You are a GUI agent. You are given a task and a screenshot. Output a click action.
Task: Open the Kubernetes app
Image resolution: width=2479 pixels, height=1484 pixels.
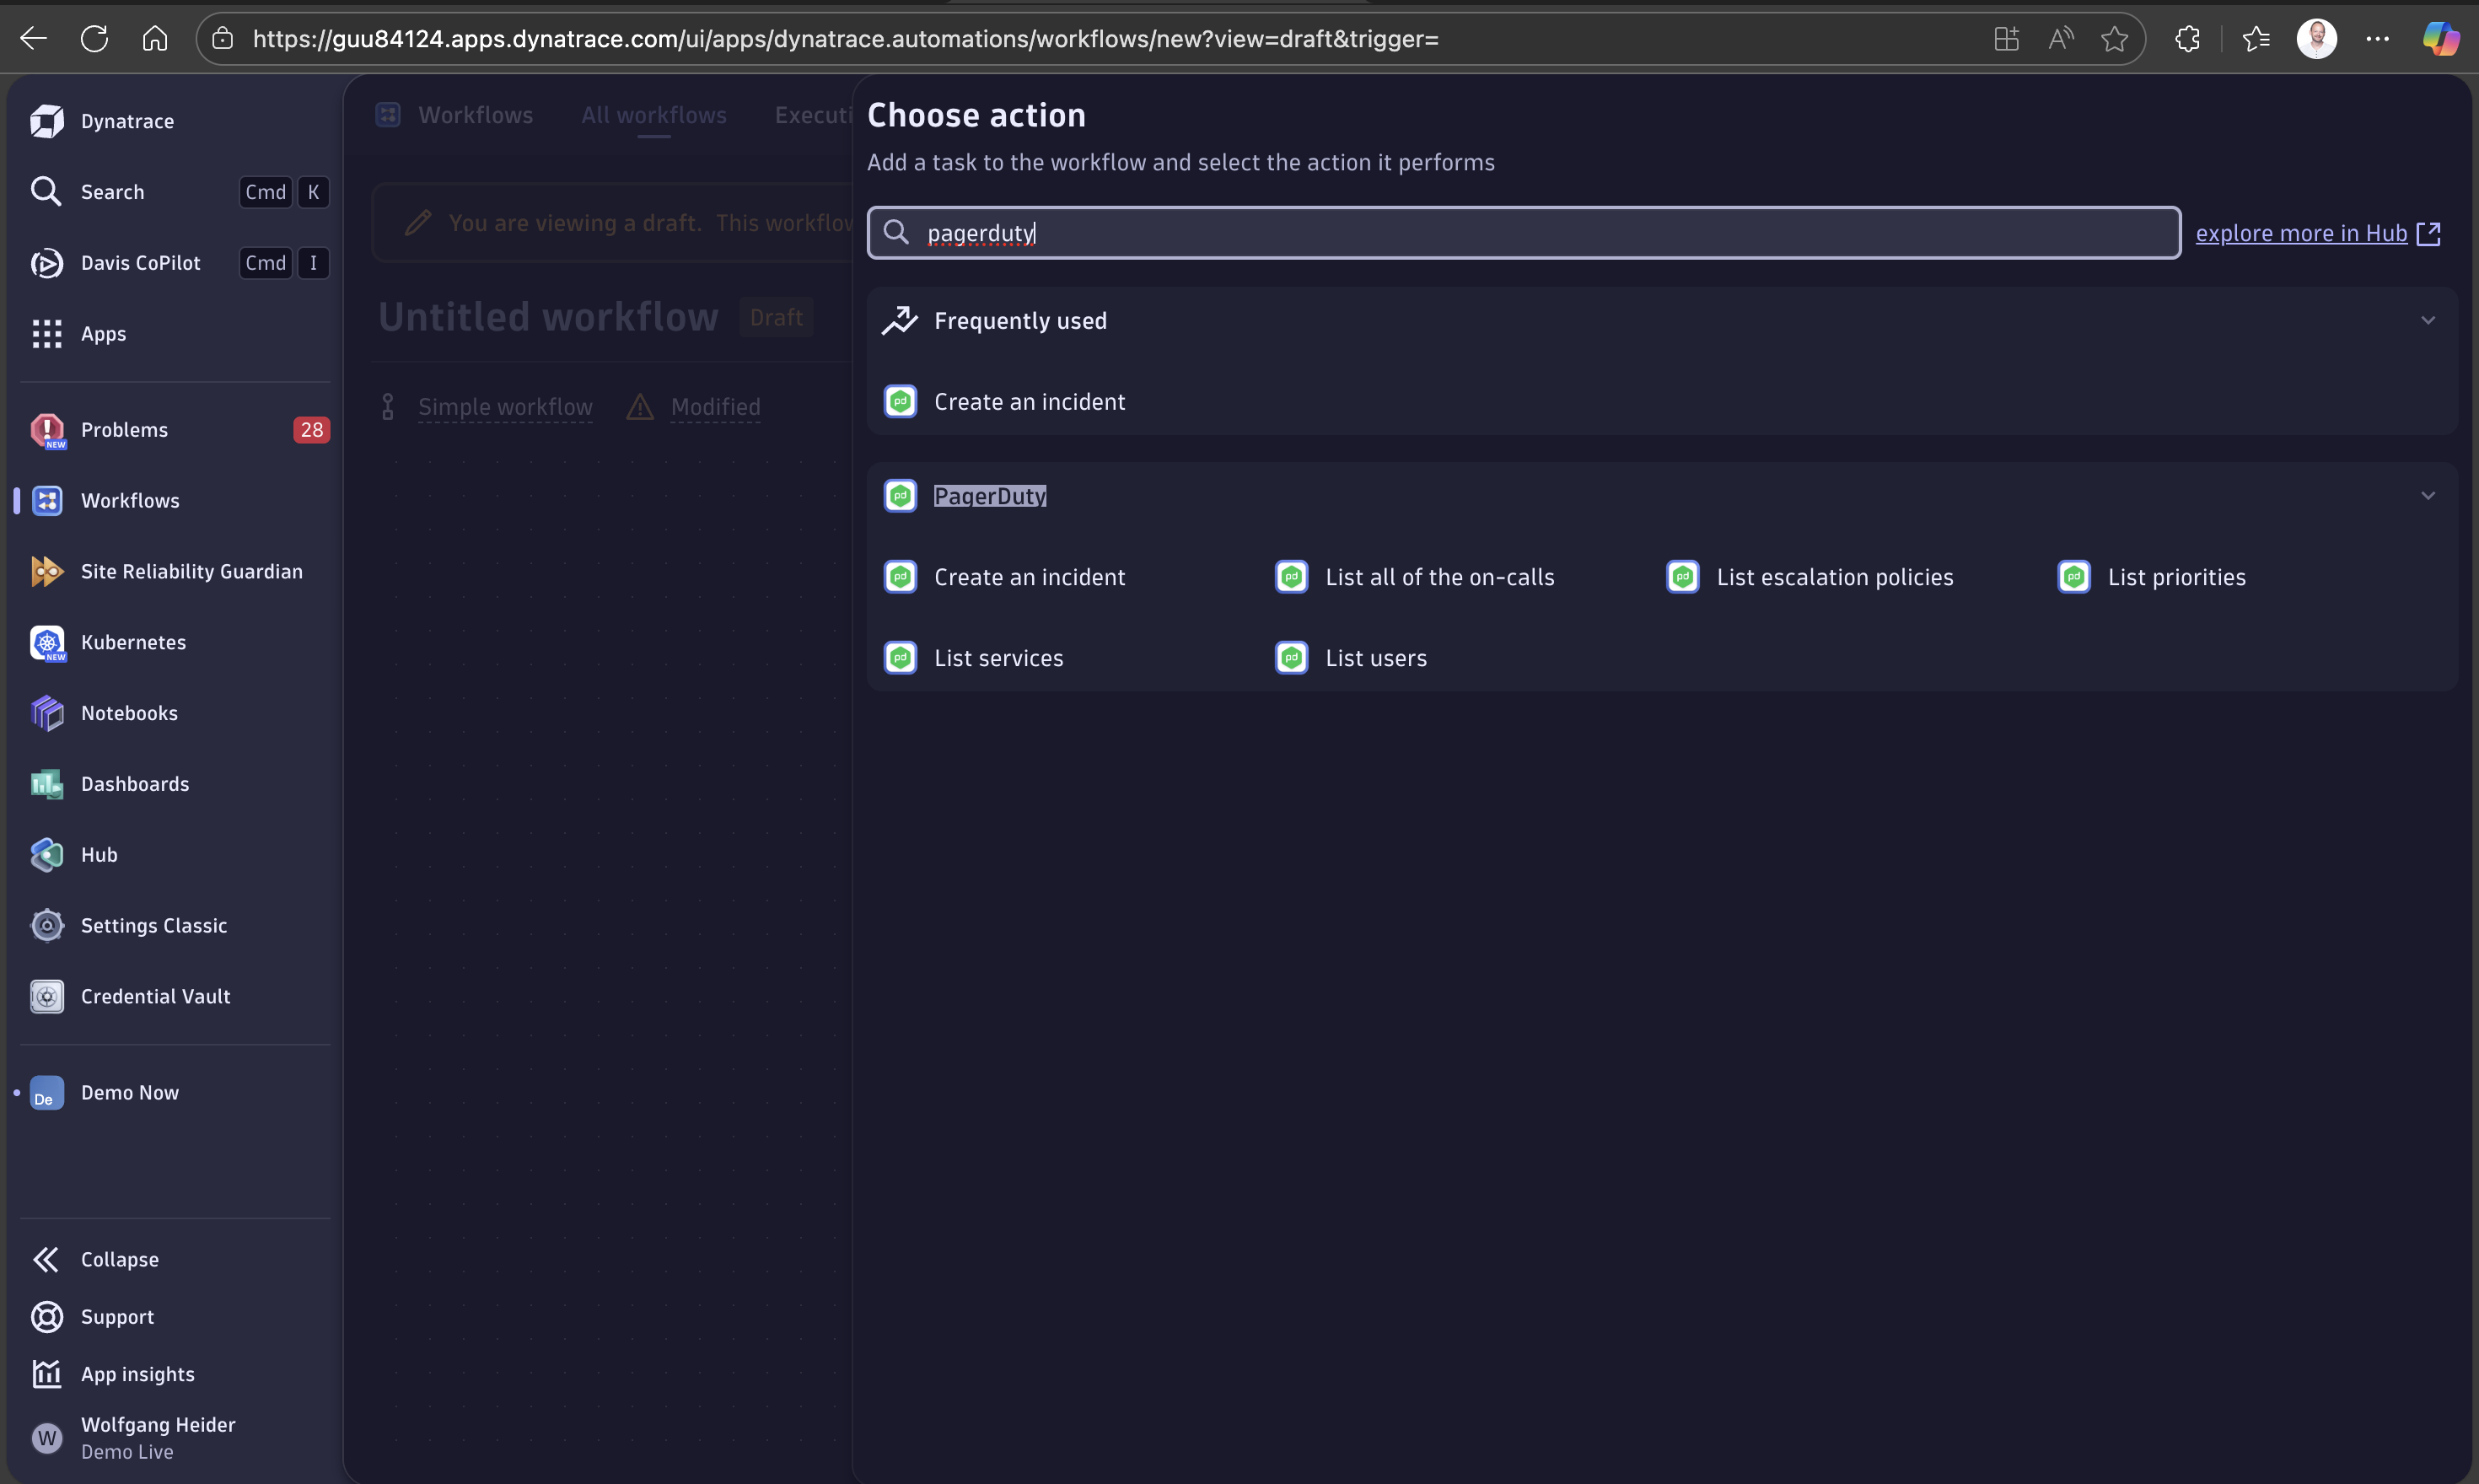coord(133,642)
